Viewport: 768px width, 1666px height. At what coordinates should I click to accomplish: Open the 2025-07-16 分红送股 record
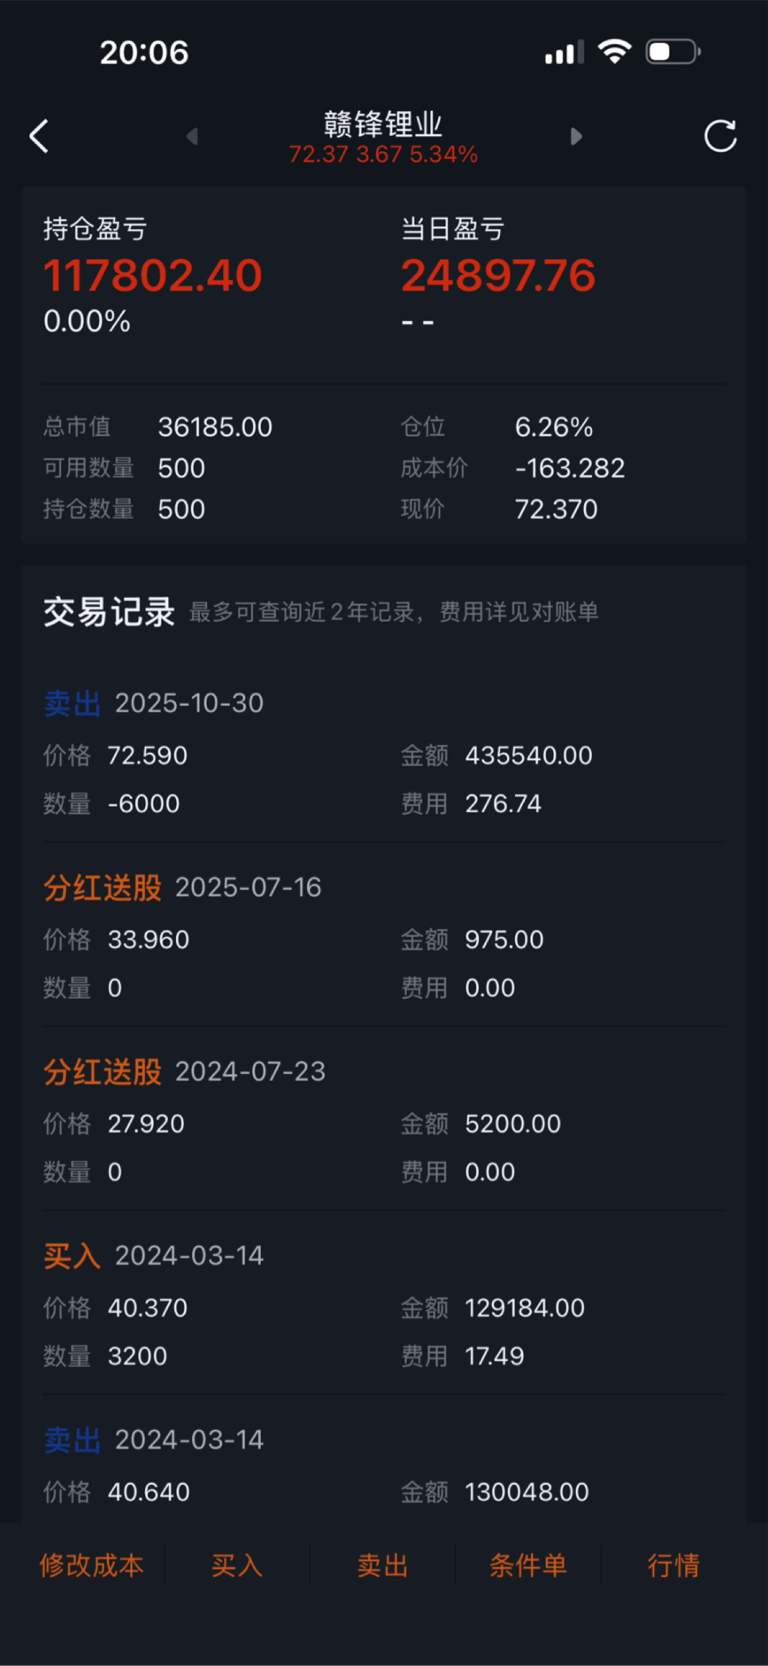click(383, 938)
